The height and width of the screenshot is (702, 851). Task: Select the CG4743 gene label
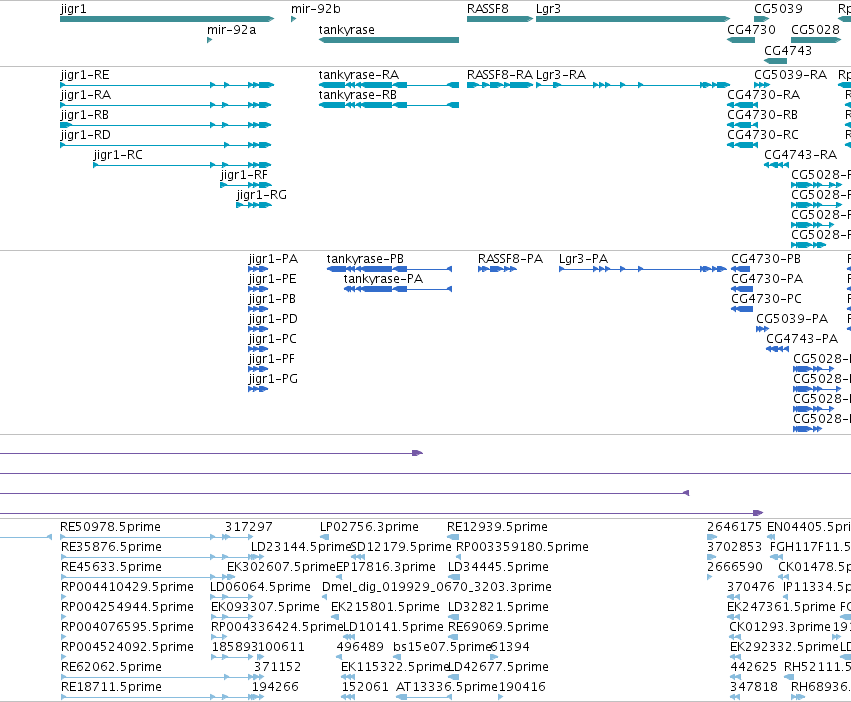click(788, 50)
